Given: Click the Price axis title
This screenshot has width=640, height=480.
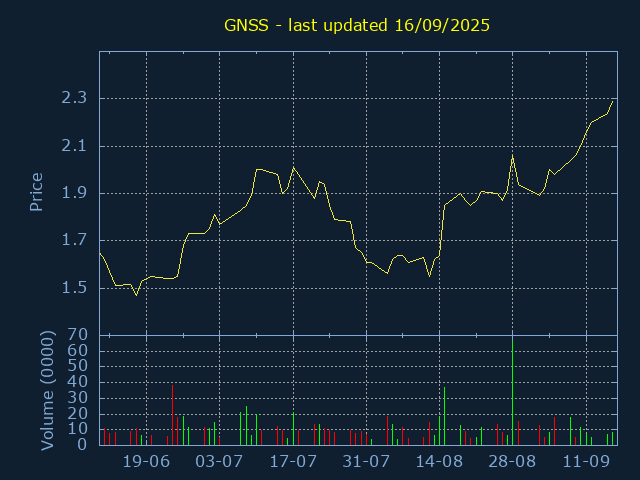Looking at the screenshot, I should coord(36,192).
